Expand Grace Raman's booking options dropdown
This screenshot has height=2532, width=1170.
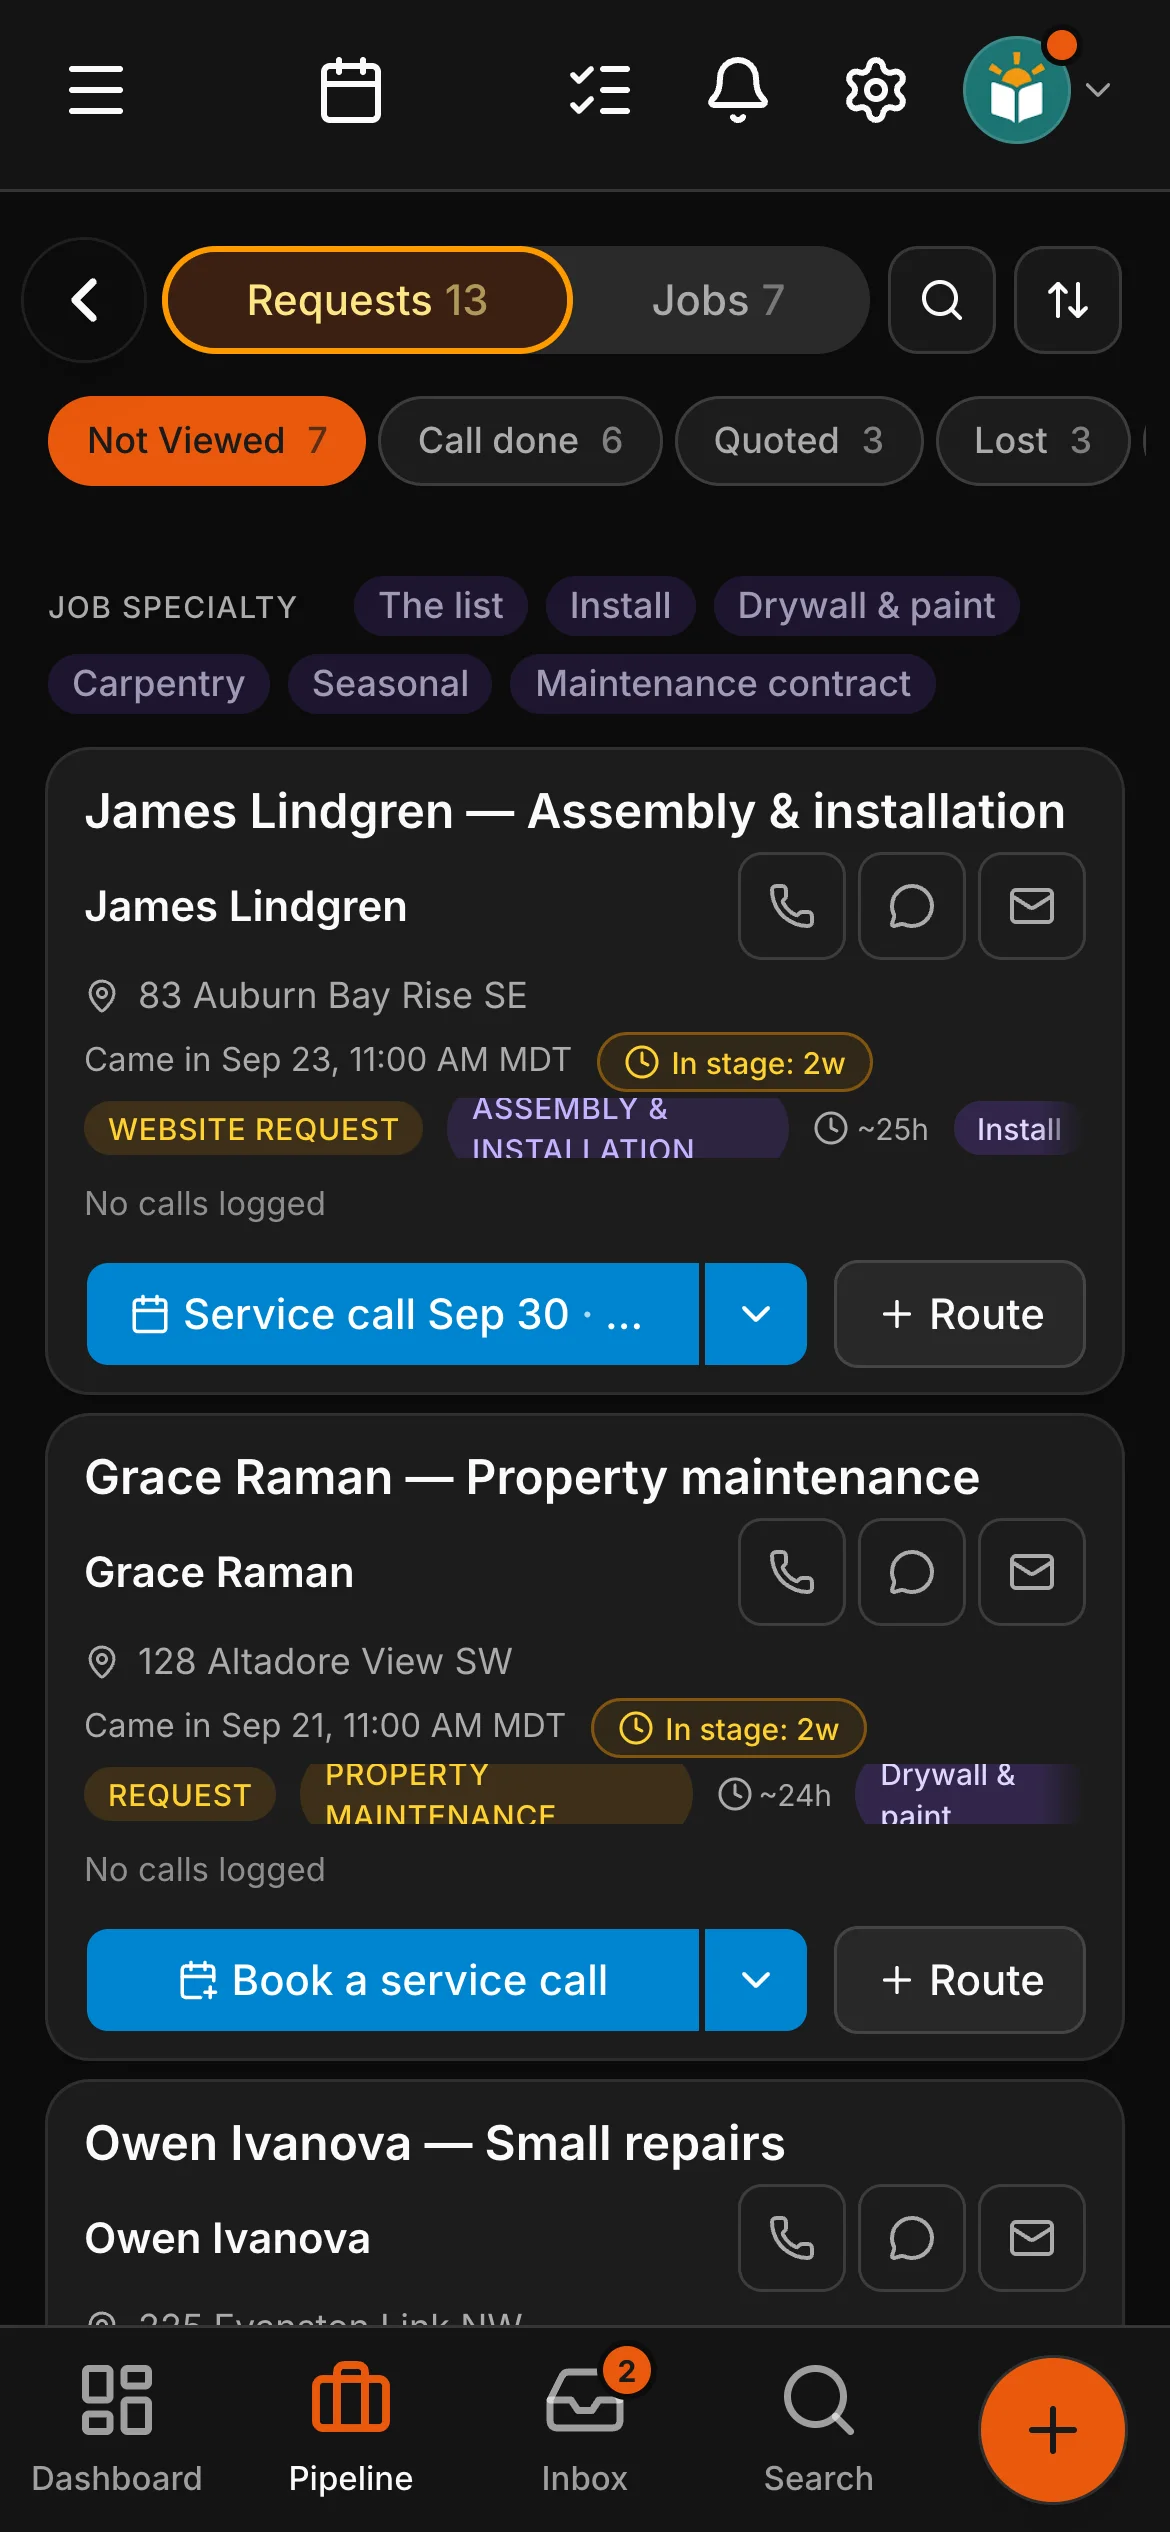[756, 1980]
